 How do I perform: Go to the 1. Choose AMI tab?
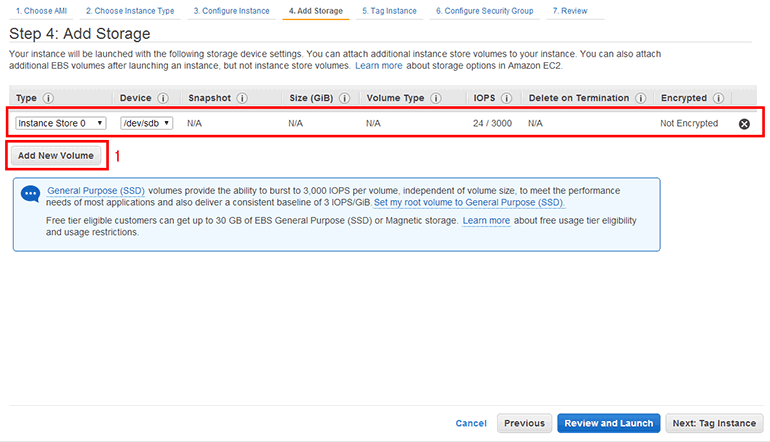[x=40, y=11]
